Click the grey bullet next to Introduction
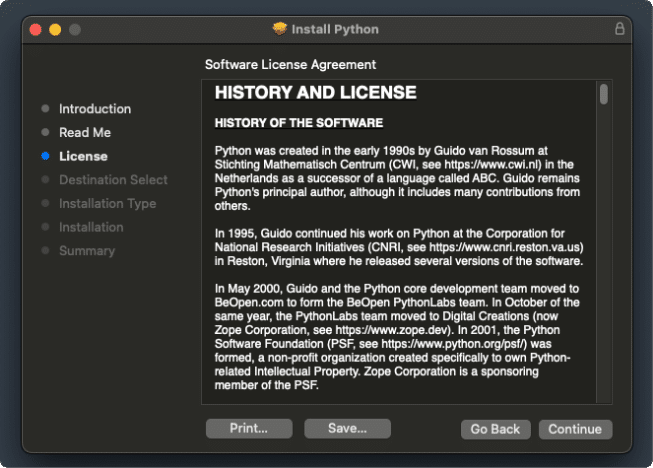653x468 pixels. [x=45, y=109]
